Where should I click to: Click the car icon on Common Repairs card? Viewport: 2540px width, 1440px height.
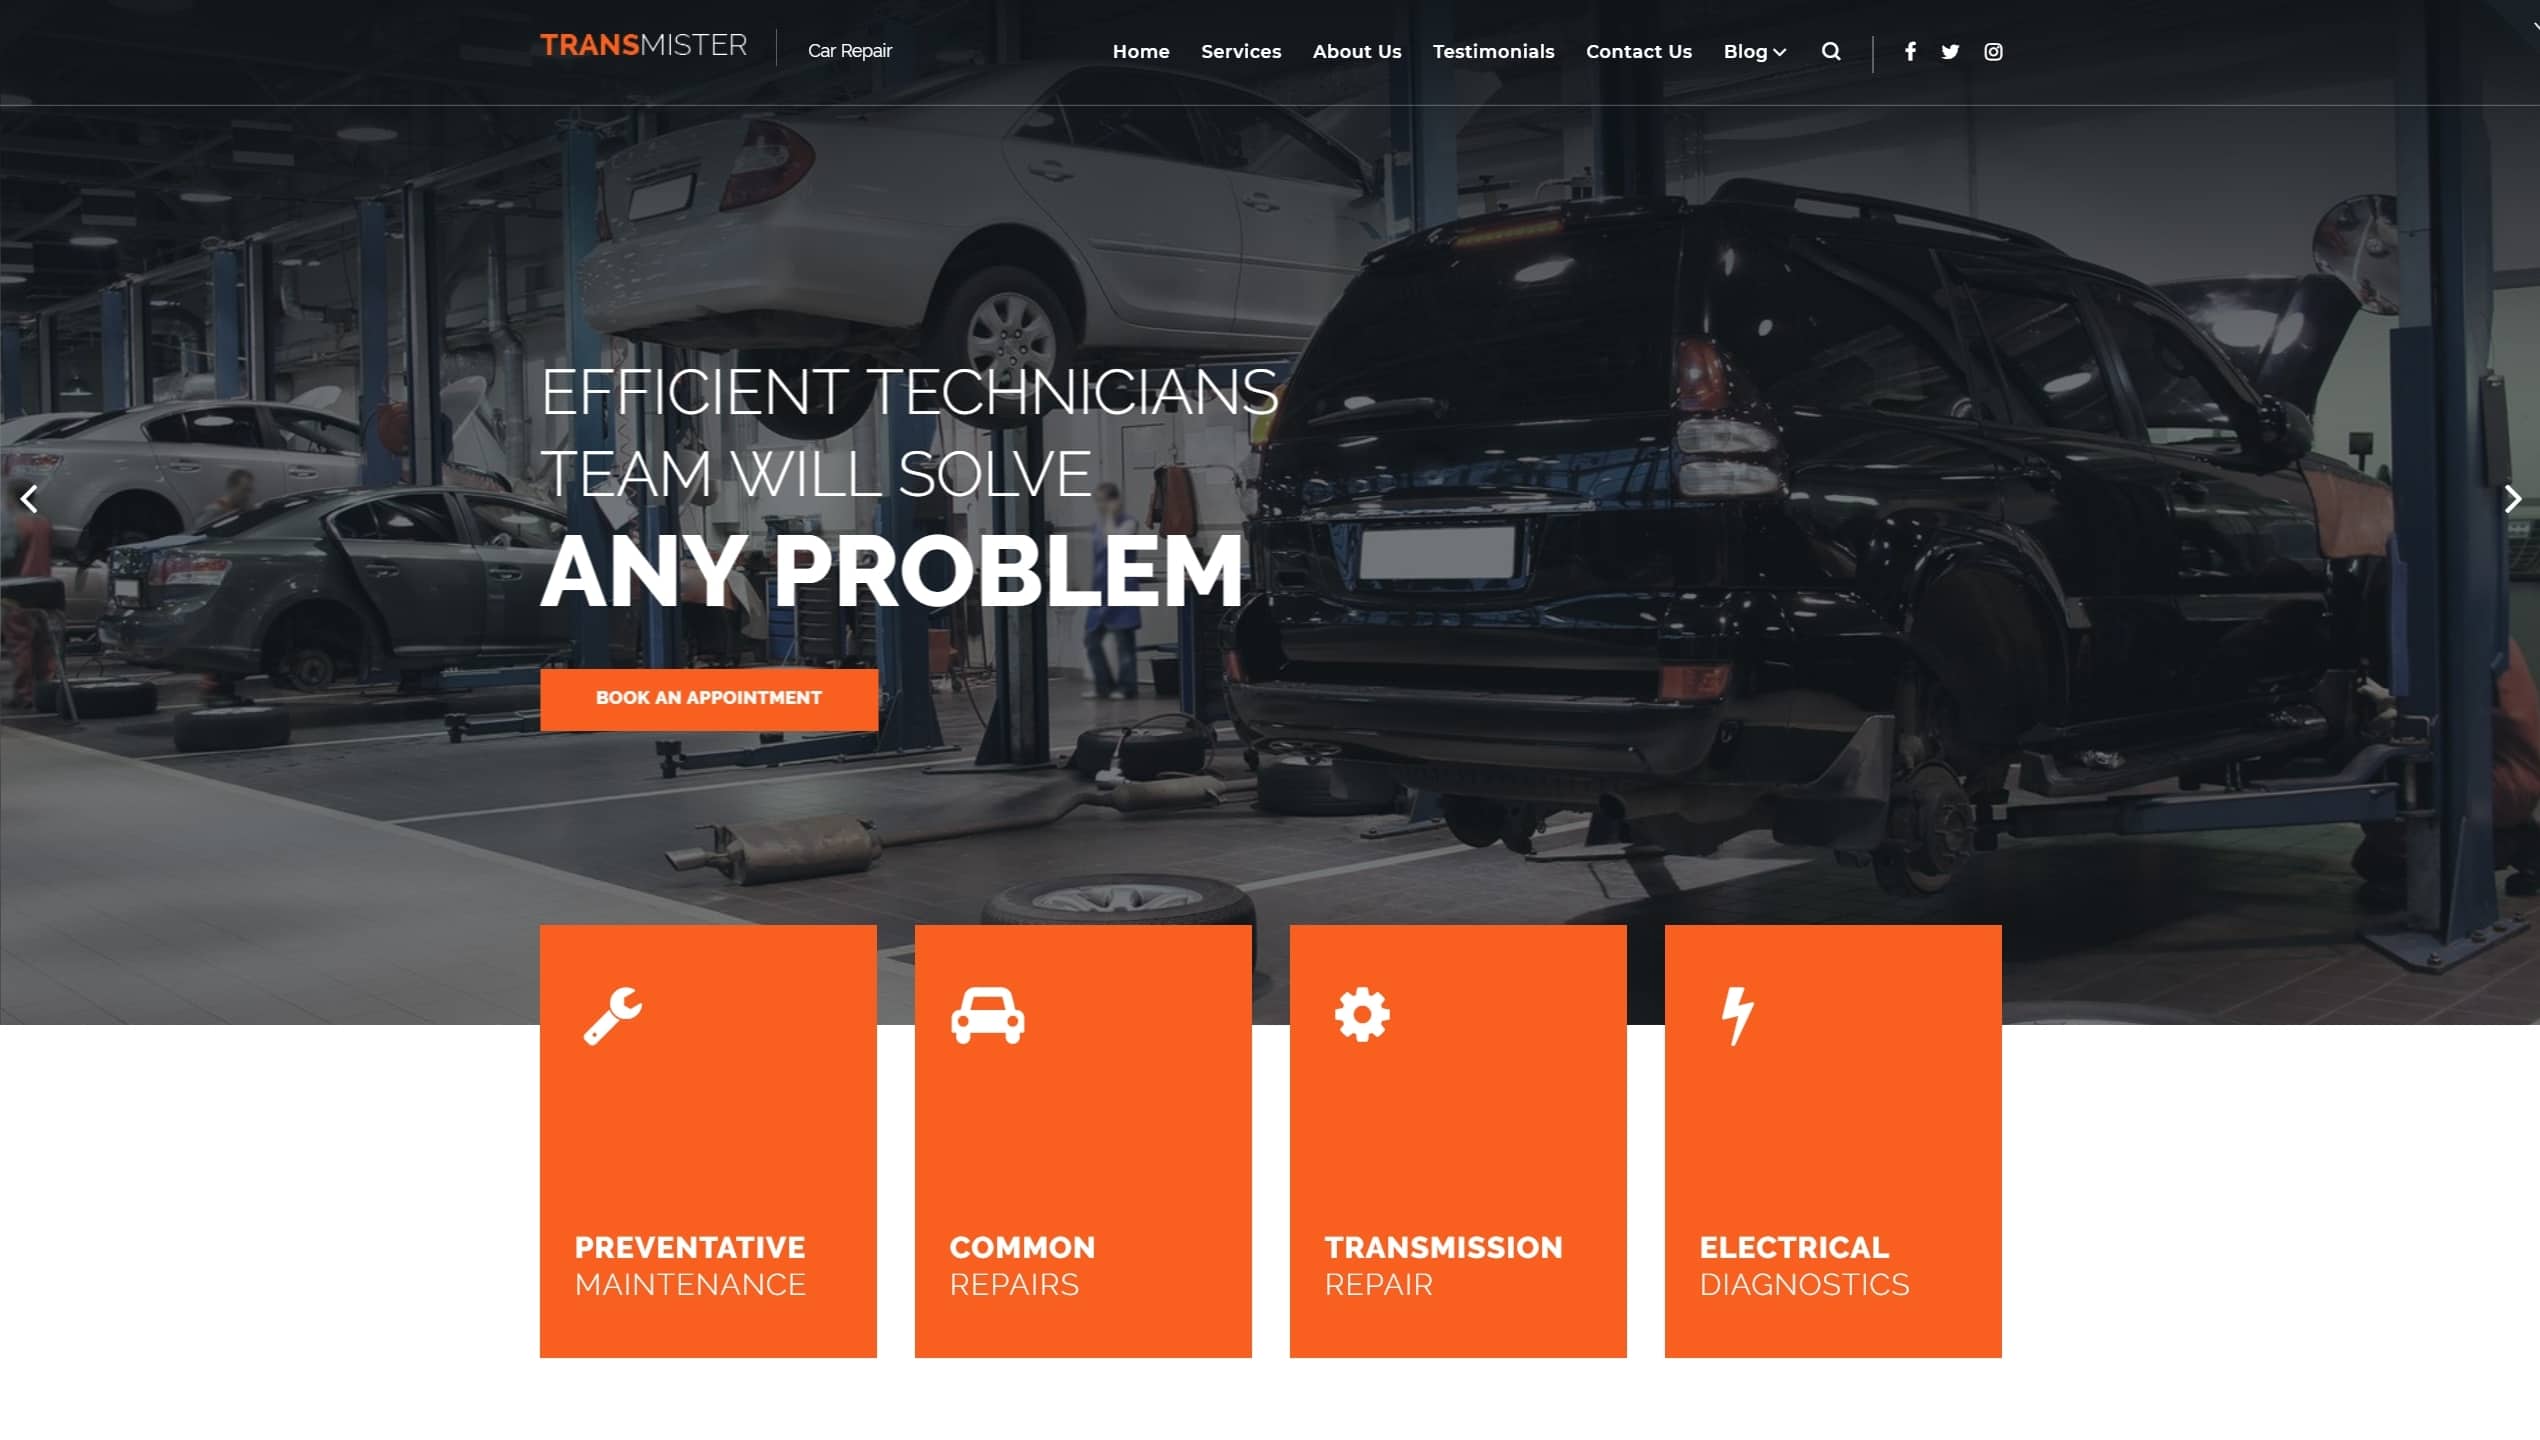[986, 1012]
